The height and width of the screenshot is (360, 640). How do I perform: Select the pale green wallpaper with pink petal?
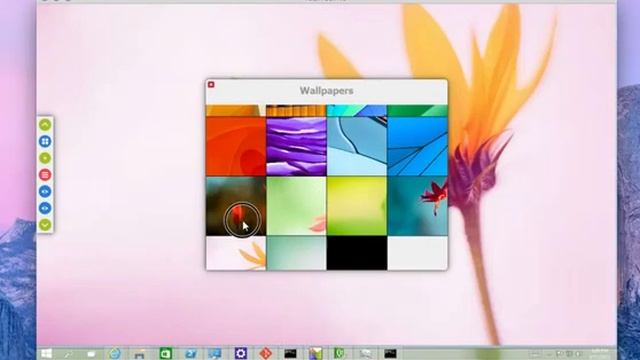[296, 206]
